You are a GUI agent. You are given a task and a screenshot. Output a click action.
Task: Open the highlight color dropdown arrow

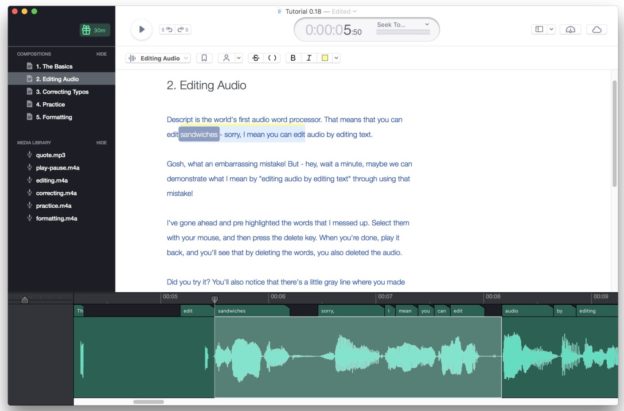[337, 58]
